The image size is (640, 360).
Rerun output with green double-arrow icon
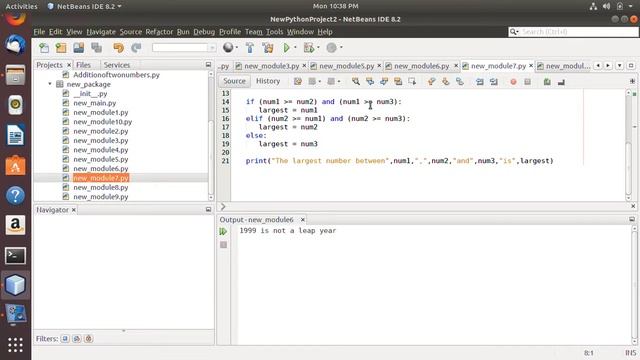tap(223, 231)
